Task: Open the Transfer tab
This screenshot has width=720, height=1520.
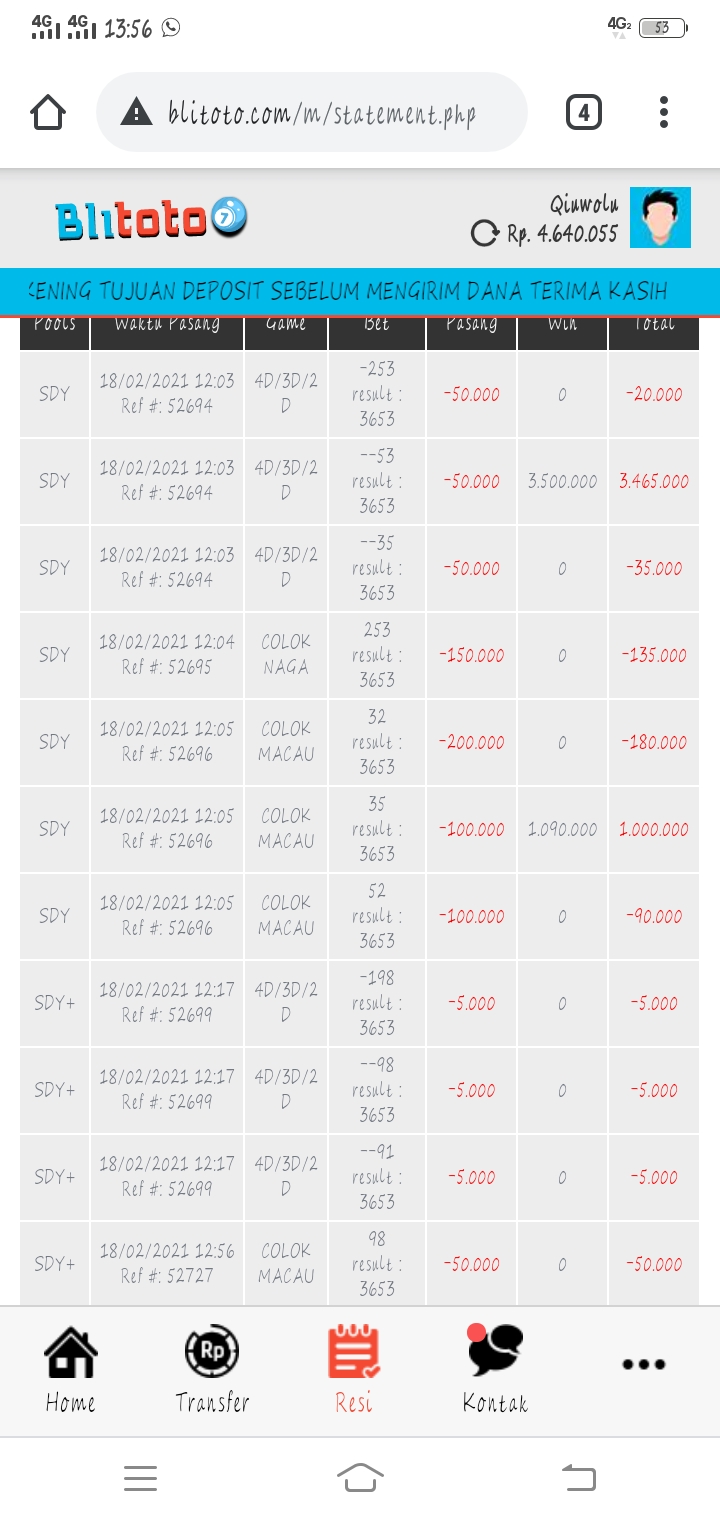Action: click(212, 1368)
